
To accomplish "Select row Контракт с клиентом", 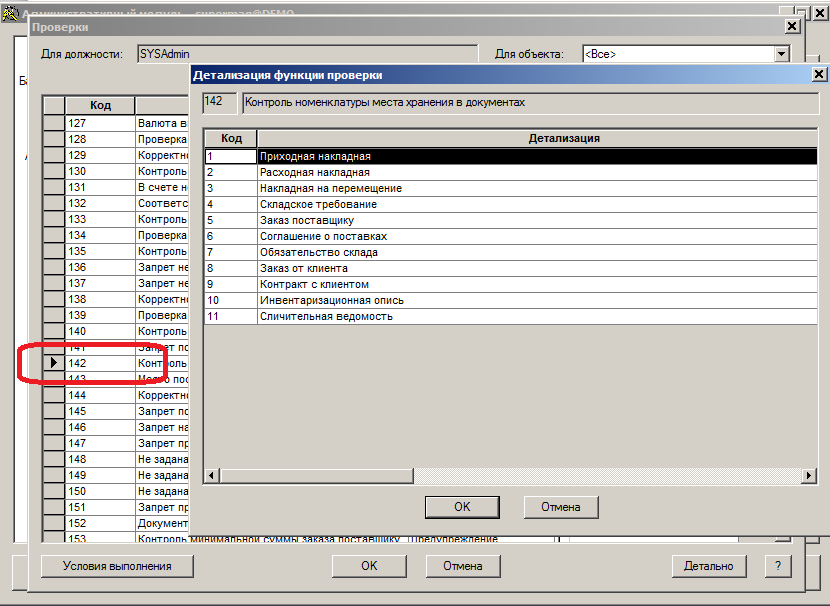I will coord(511,284).
